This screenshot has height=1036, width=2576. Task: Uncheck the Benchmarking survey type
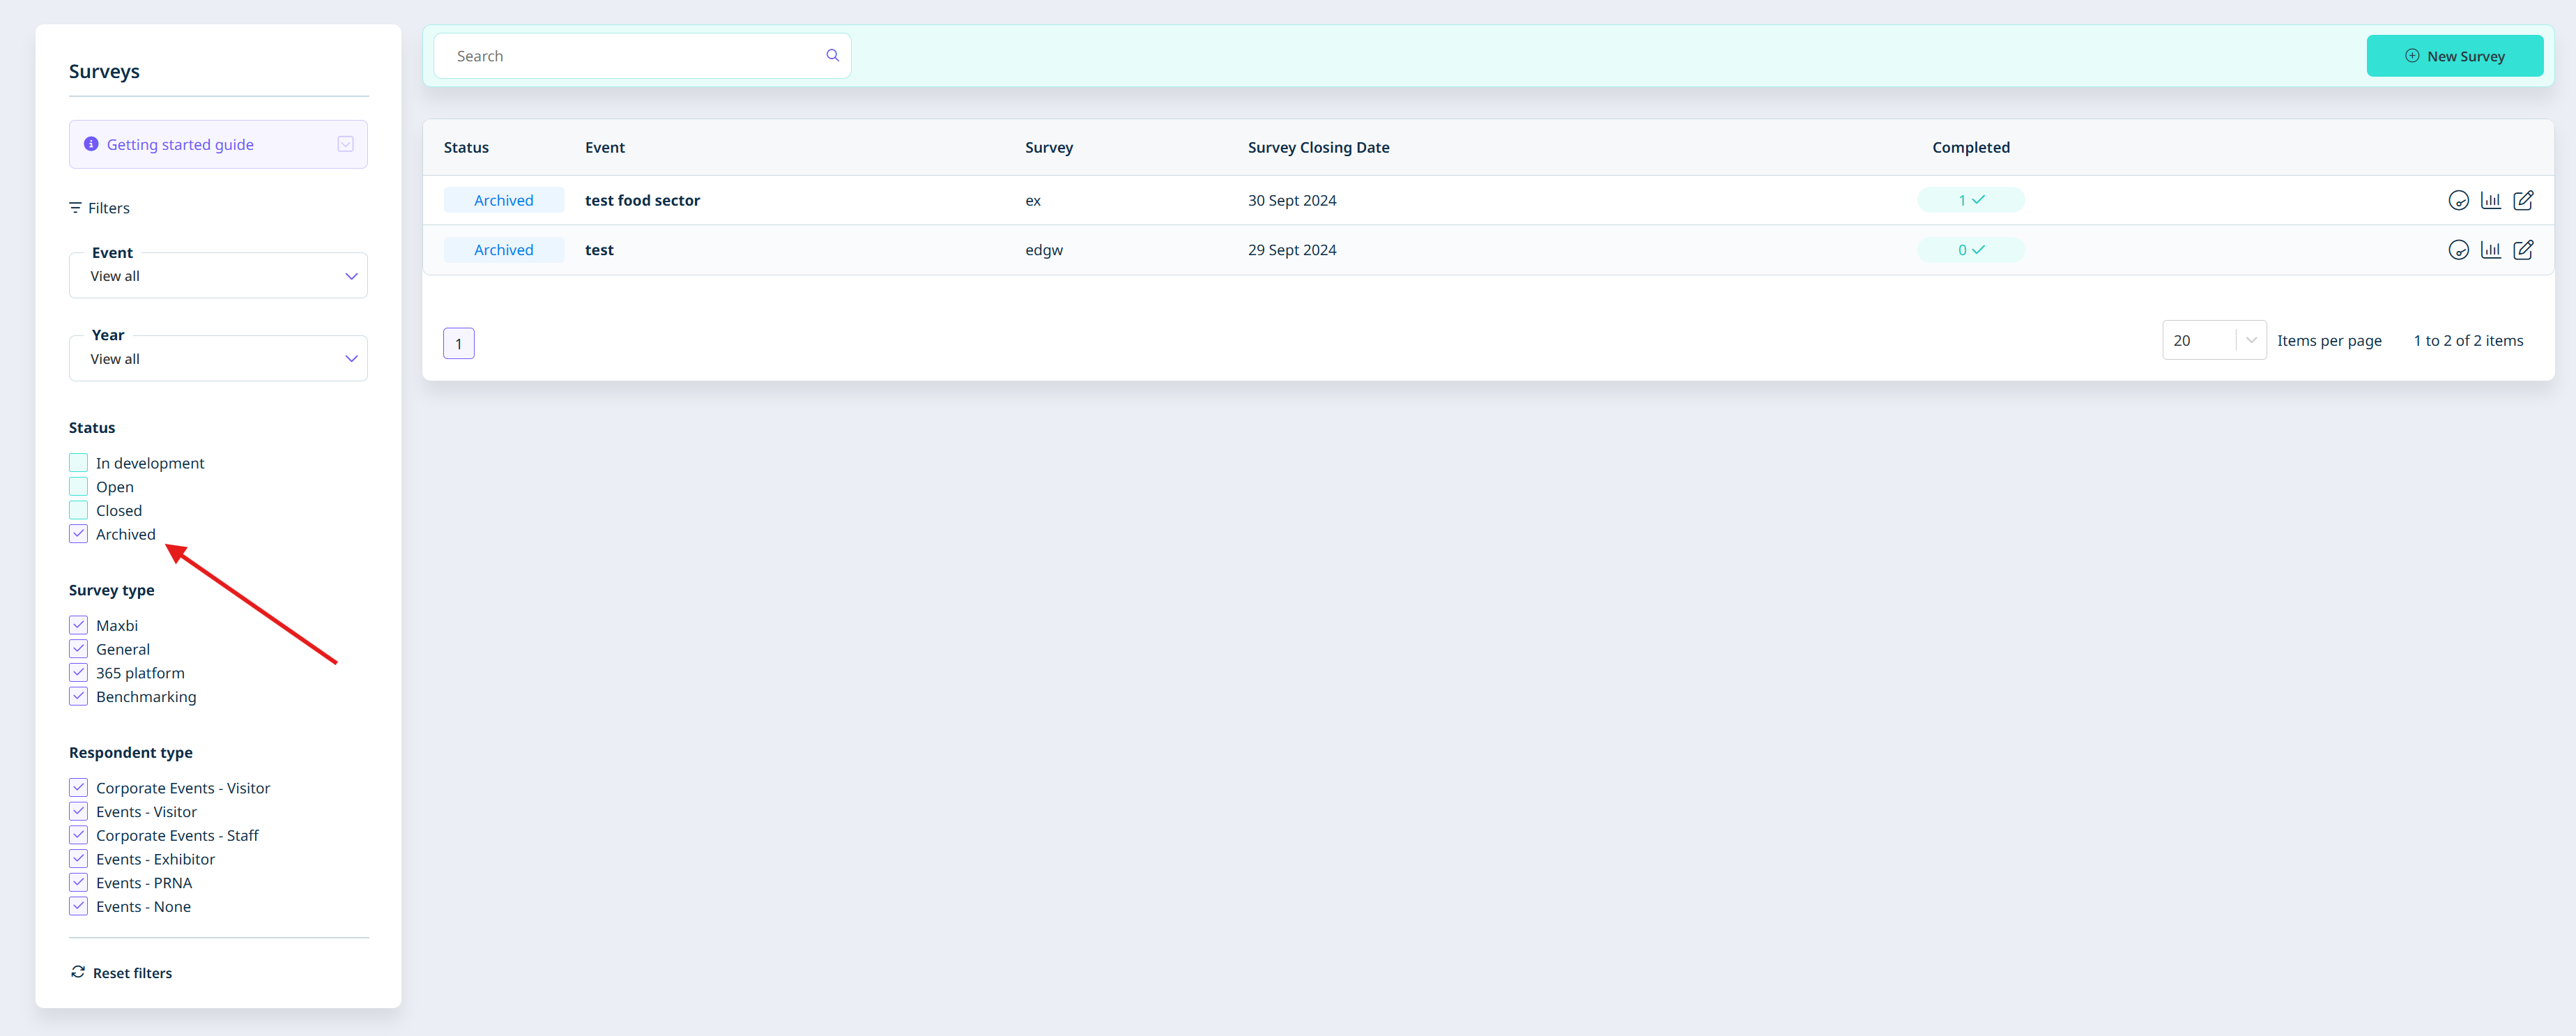(x=78, y=696)
